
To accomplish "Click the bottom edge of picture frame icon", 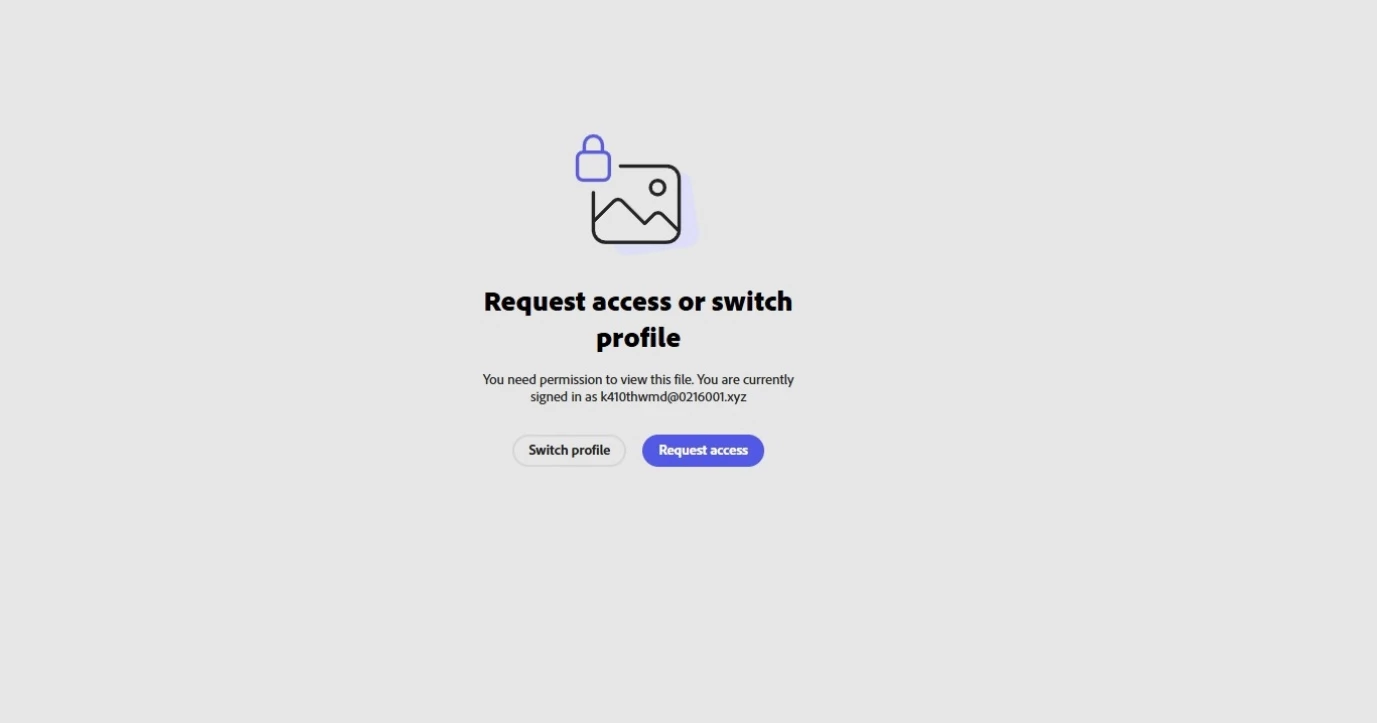I will pos(636,242).
